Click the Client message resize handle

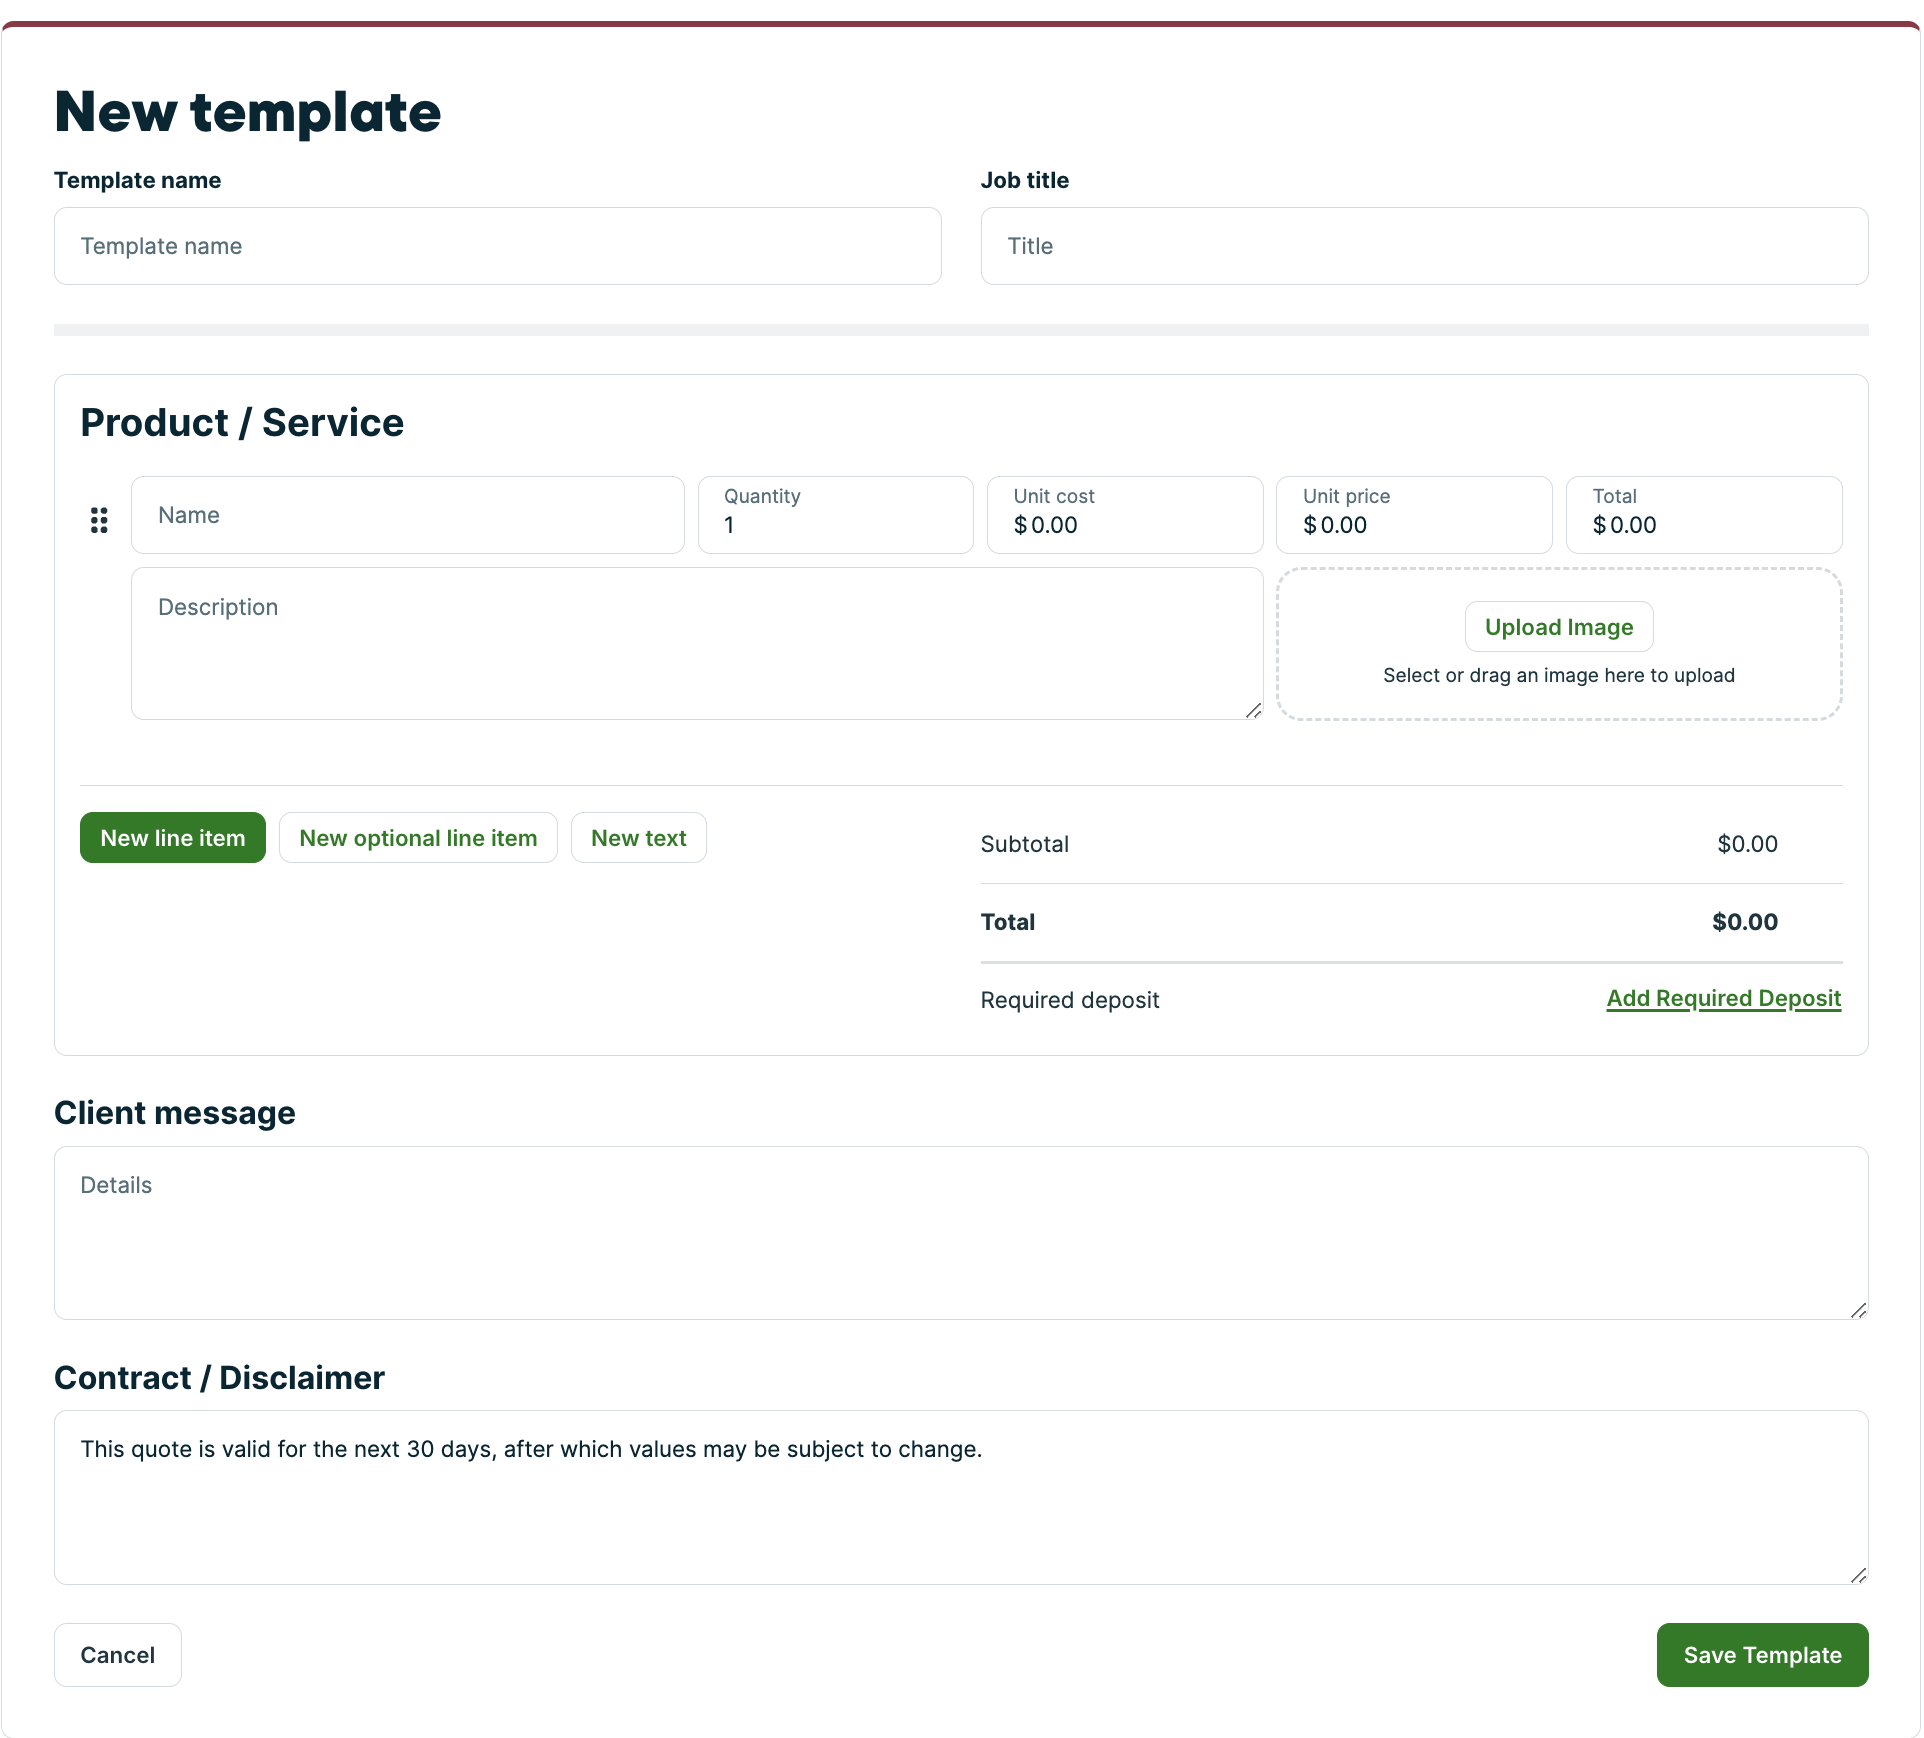(x=1858, y=1310)
